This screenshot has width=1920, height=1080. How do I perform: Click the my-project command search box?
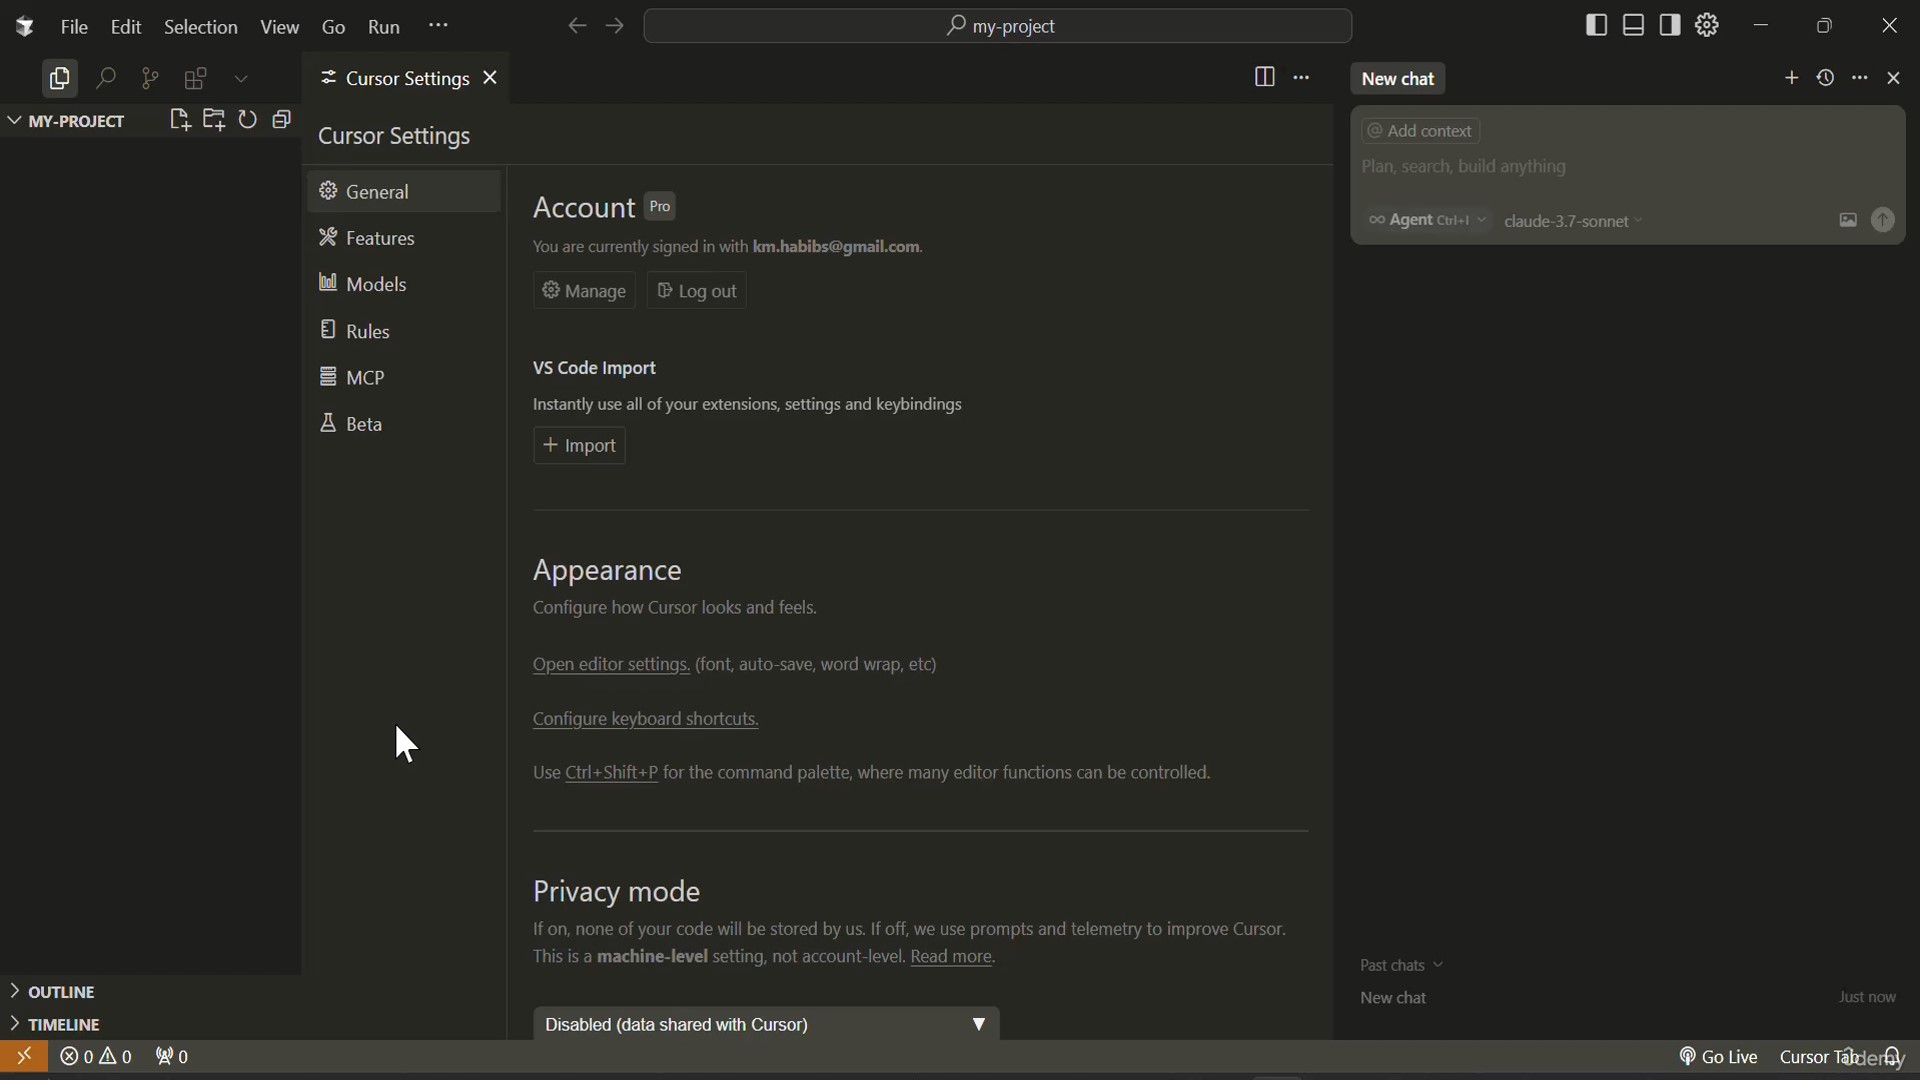(x=998, y=26)
